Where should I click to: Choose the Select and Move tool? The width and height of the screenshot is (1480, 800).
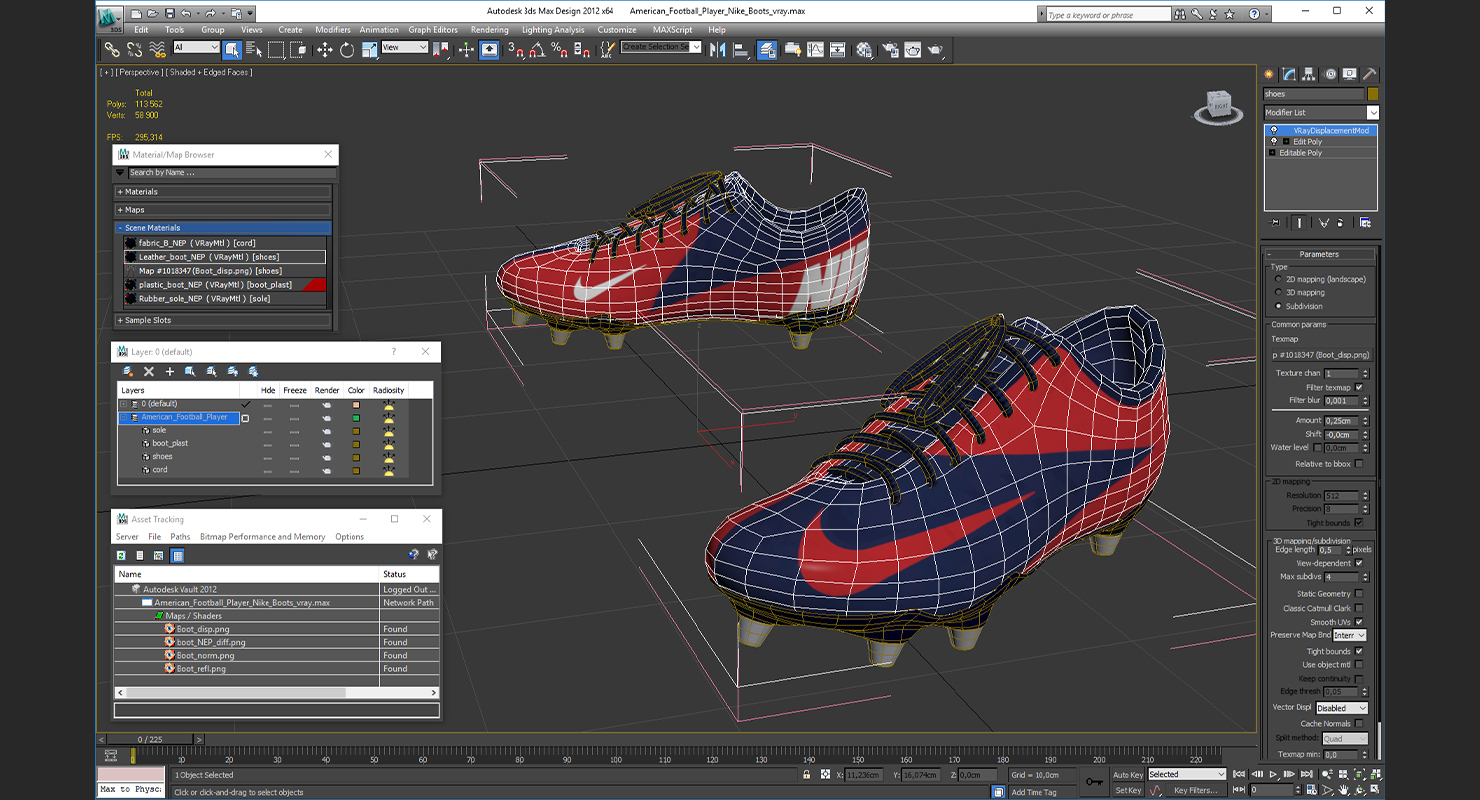point(325,49)
